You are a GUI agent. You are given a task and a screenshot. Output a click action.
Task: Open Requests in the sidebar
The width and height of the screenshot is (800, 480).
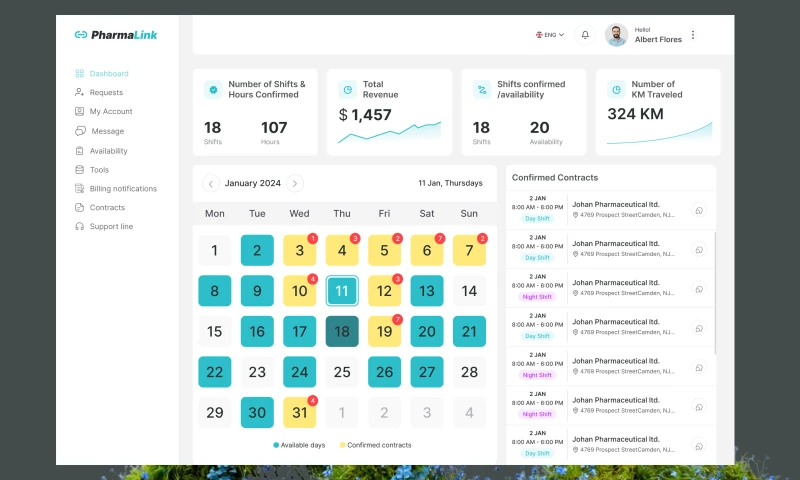[x=99, y=92]
